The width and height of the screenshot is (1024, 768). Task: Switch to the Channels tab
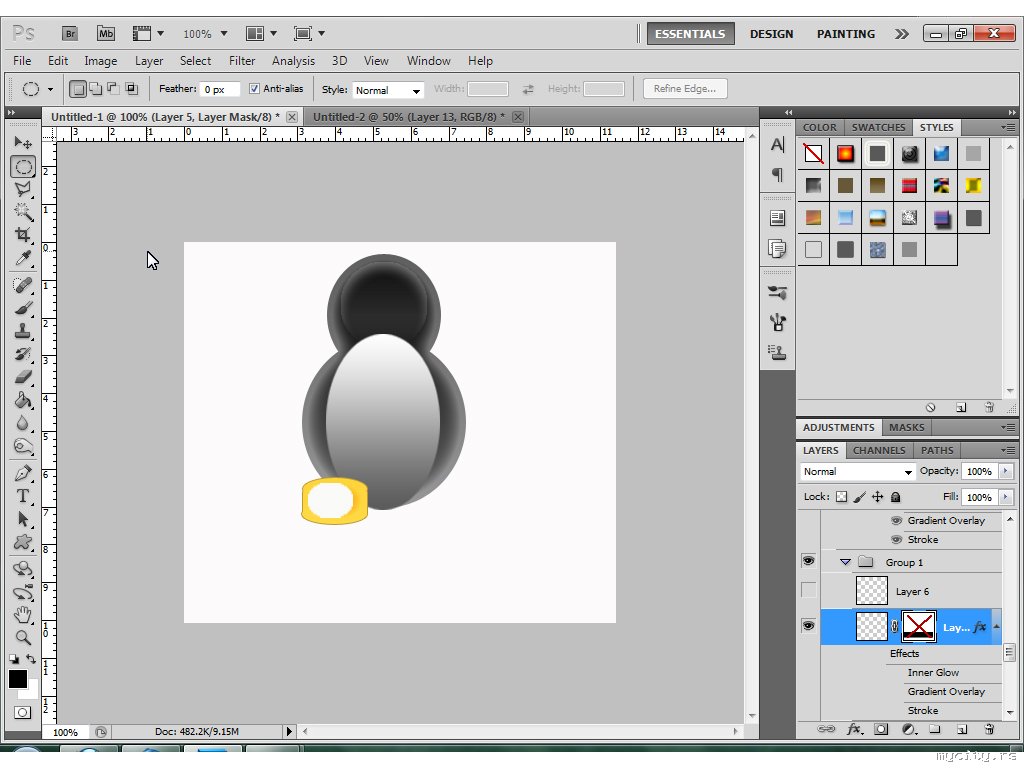(x=879, y=450)
